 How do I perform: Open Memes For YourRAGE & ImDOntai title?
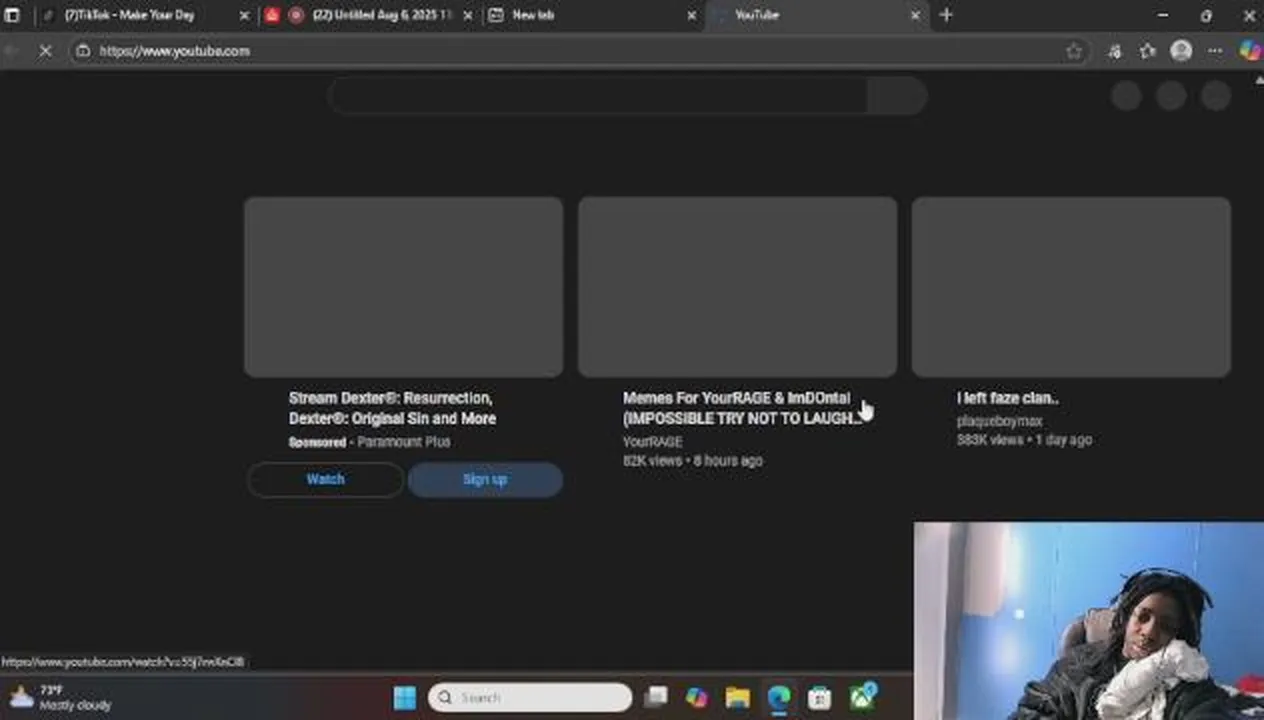click(741, 408)
